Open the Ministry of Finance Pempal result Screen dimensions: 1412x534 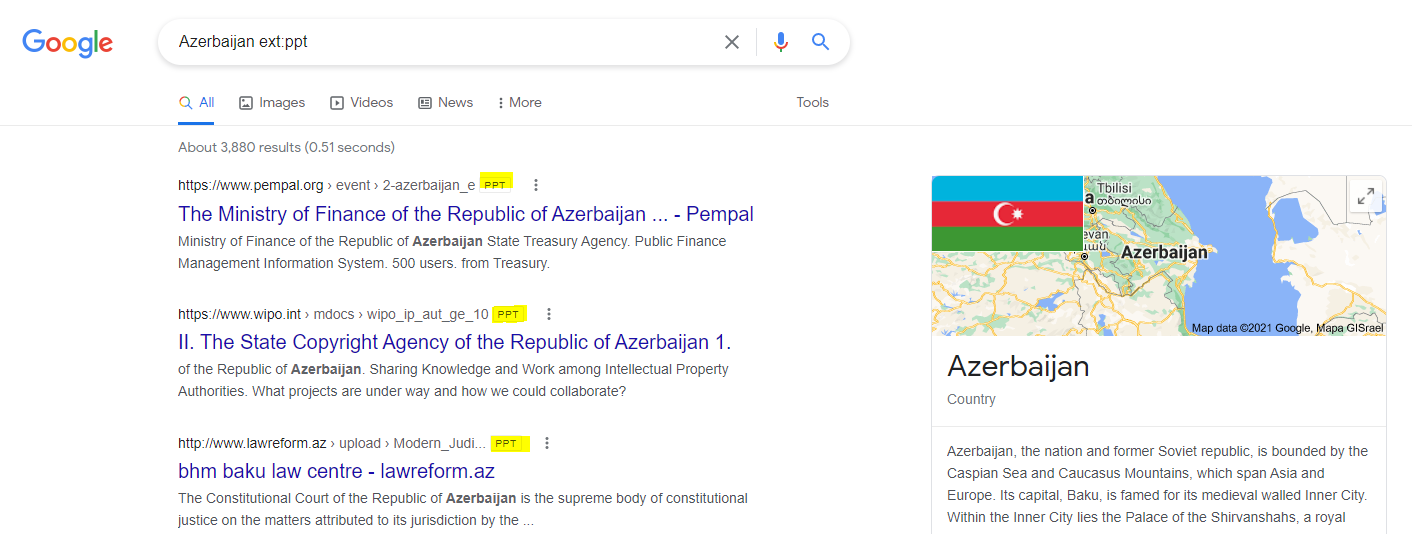click(x=465, y=214)
